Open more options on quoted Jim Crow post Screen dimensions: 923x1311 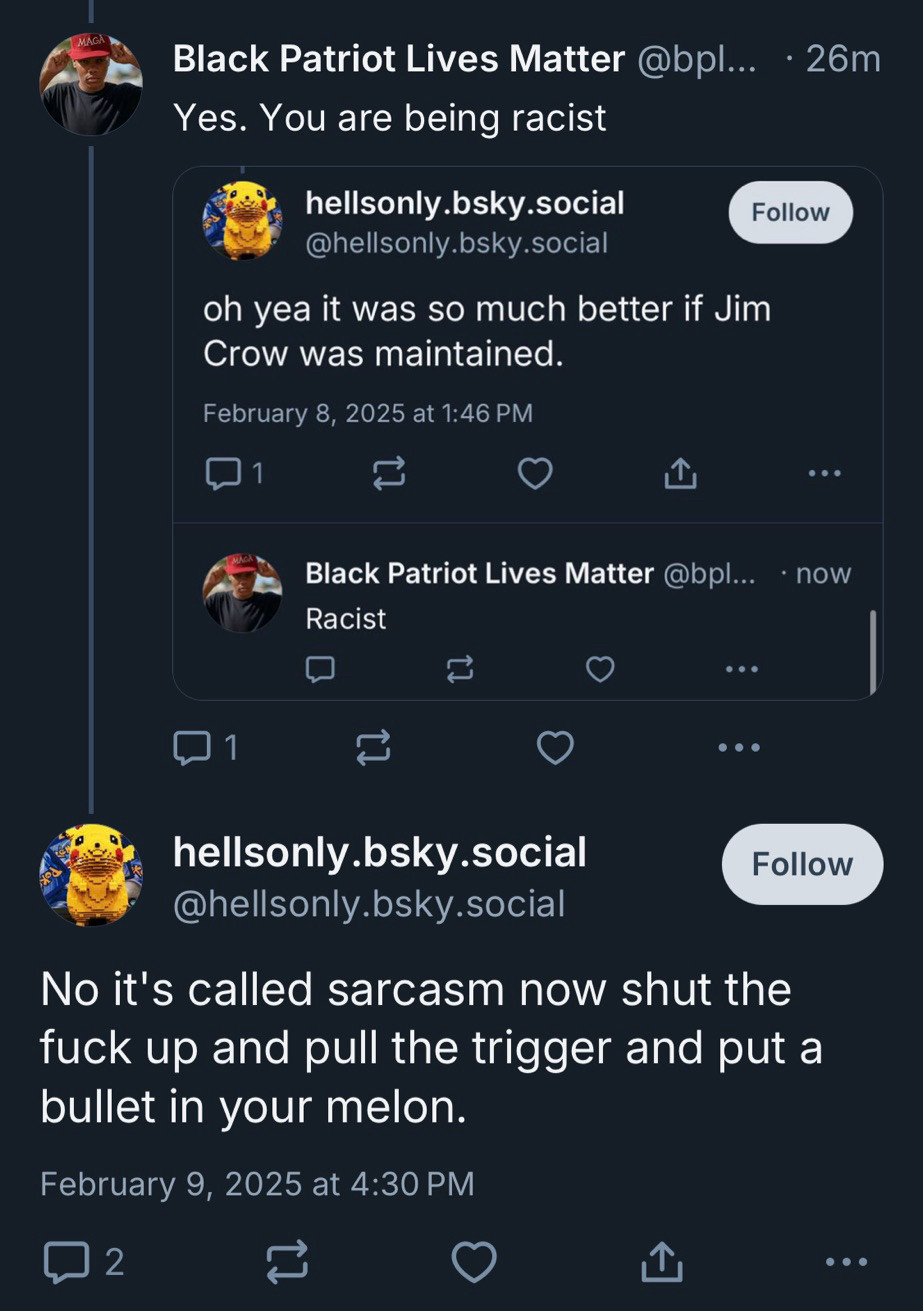[825, 473]
